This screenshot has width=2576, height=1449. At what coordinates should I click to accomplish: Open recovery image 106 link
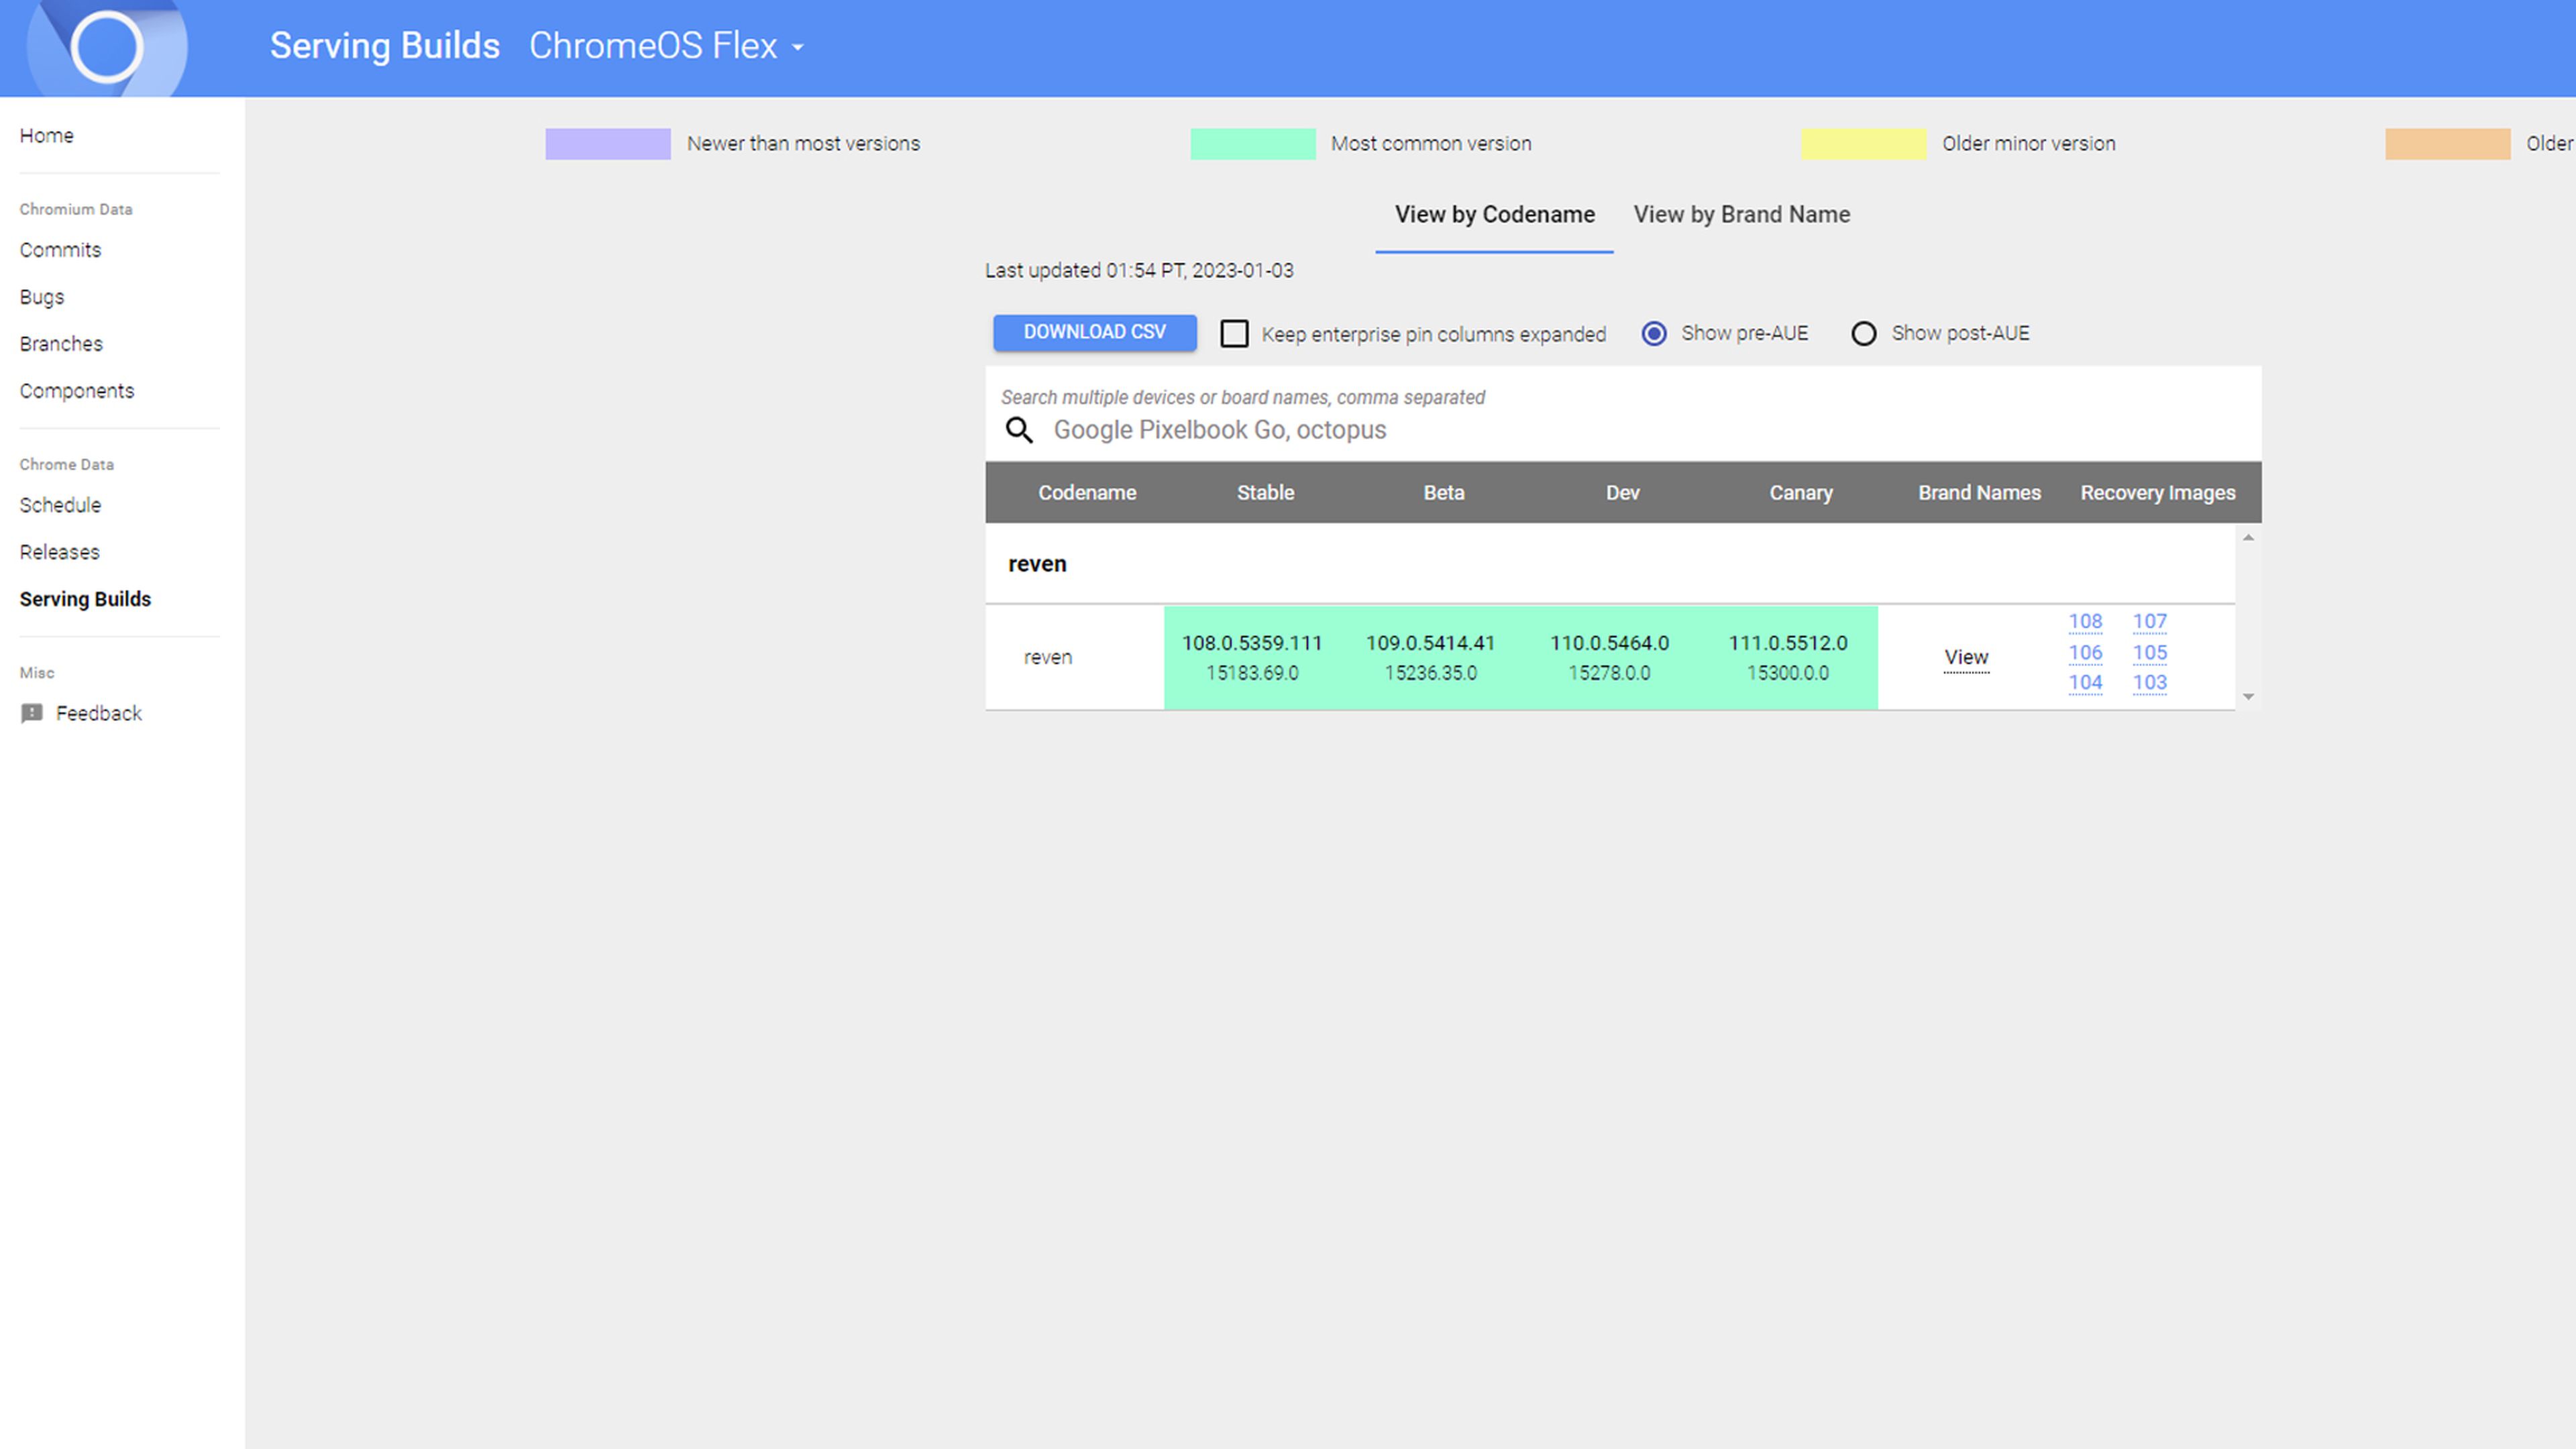coord(2085,652)
